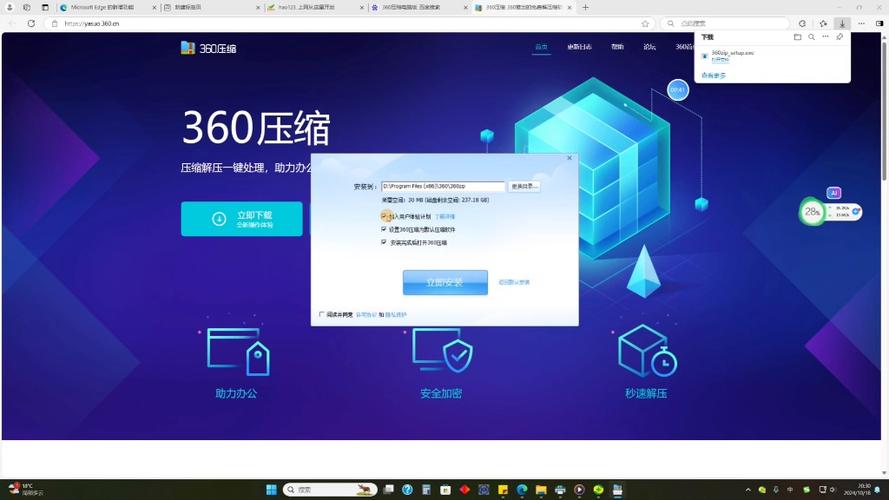Toggle the Edge sidebar button
The image size is (889, 500).
pos(879,23)
